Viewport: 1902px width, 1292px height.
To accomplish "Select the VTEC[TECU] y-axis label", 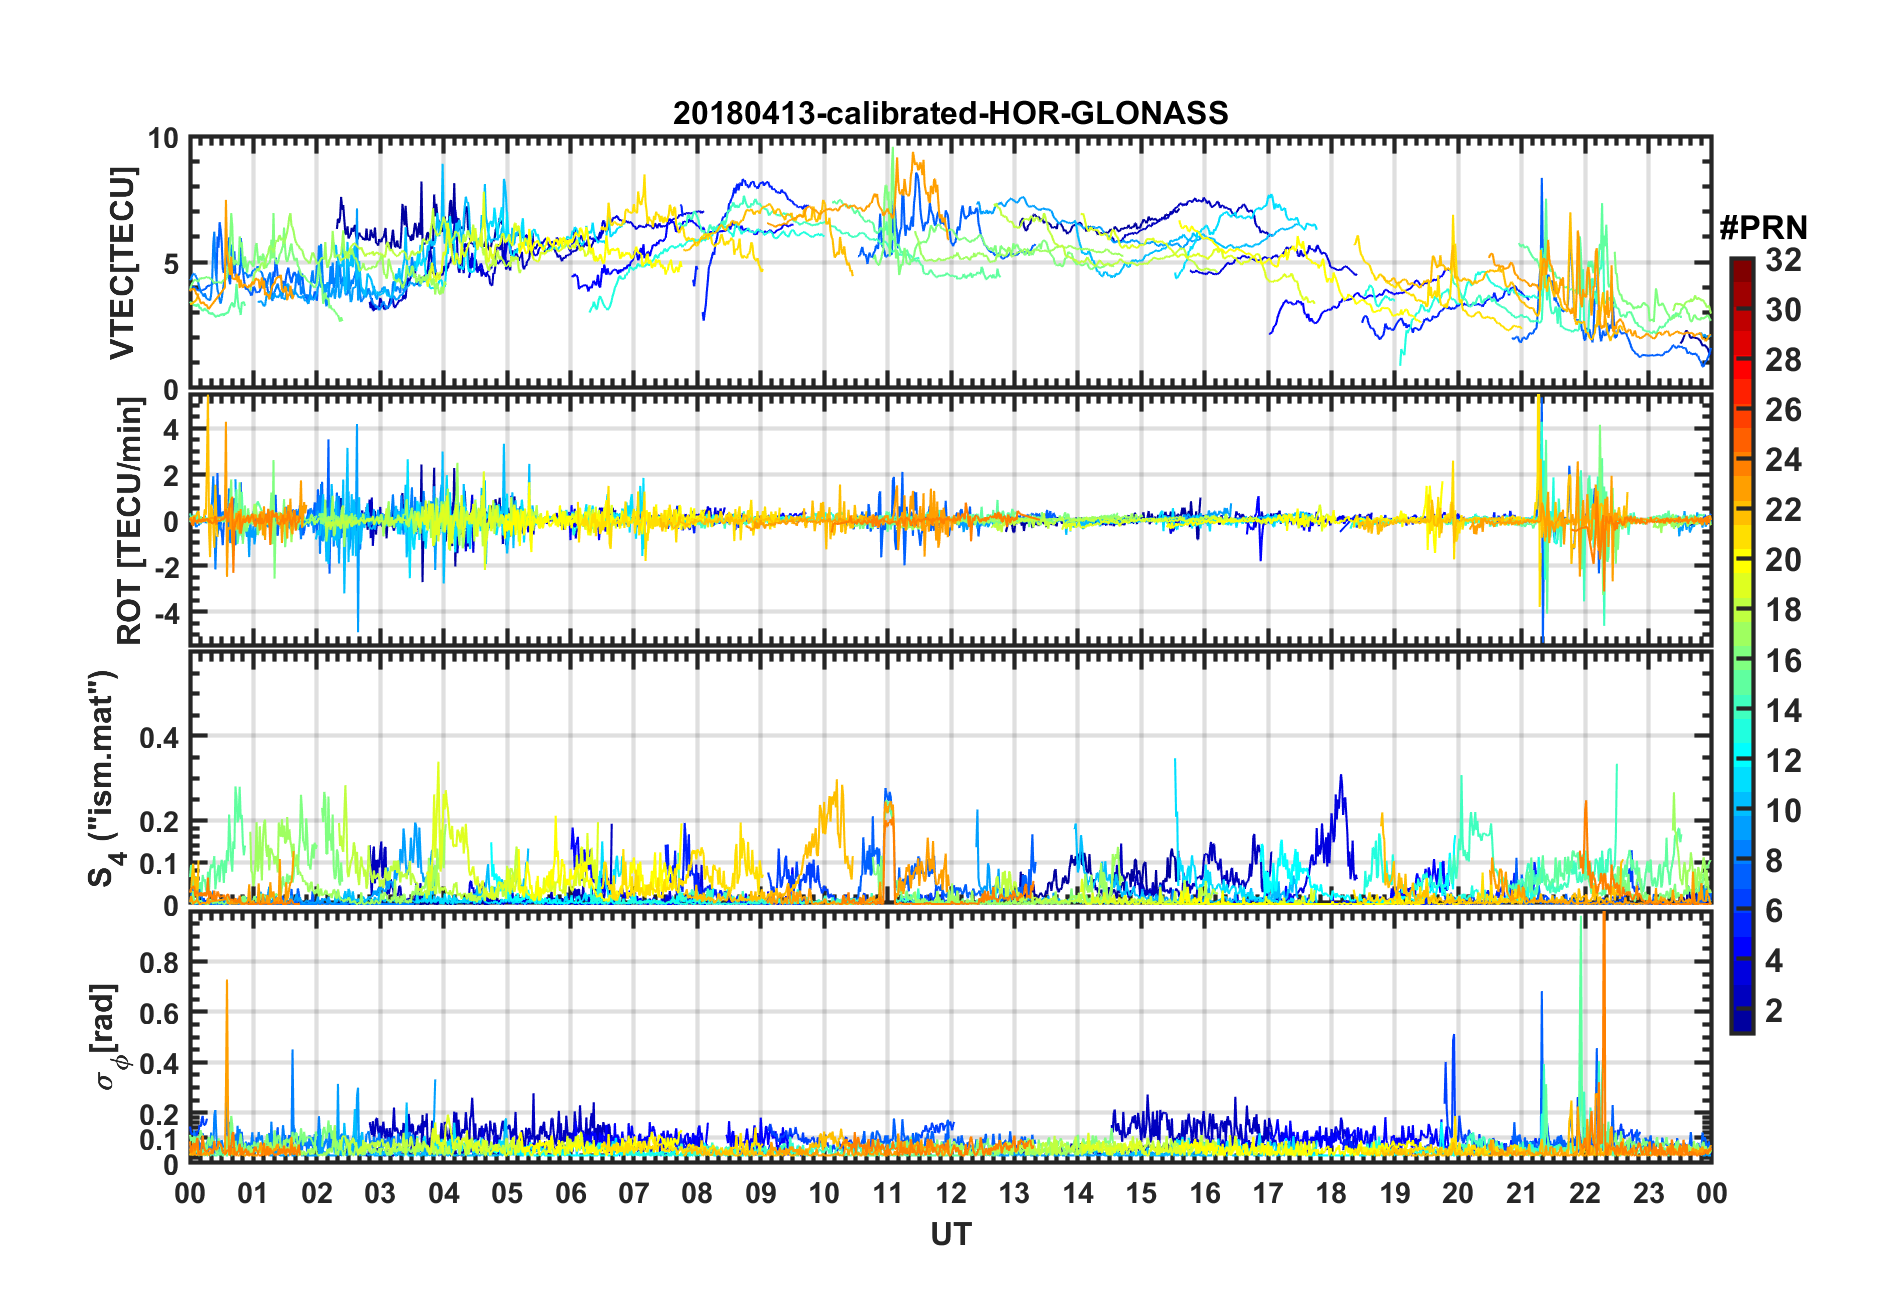I will (123, 263).
